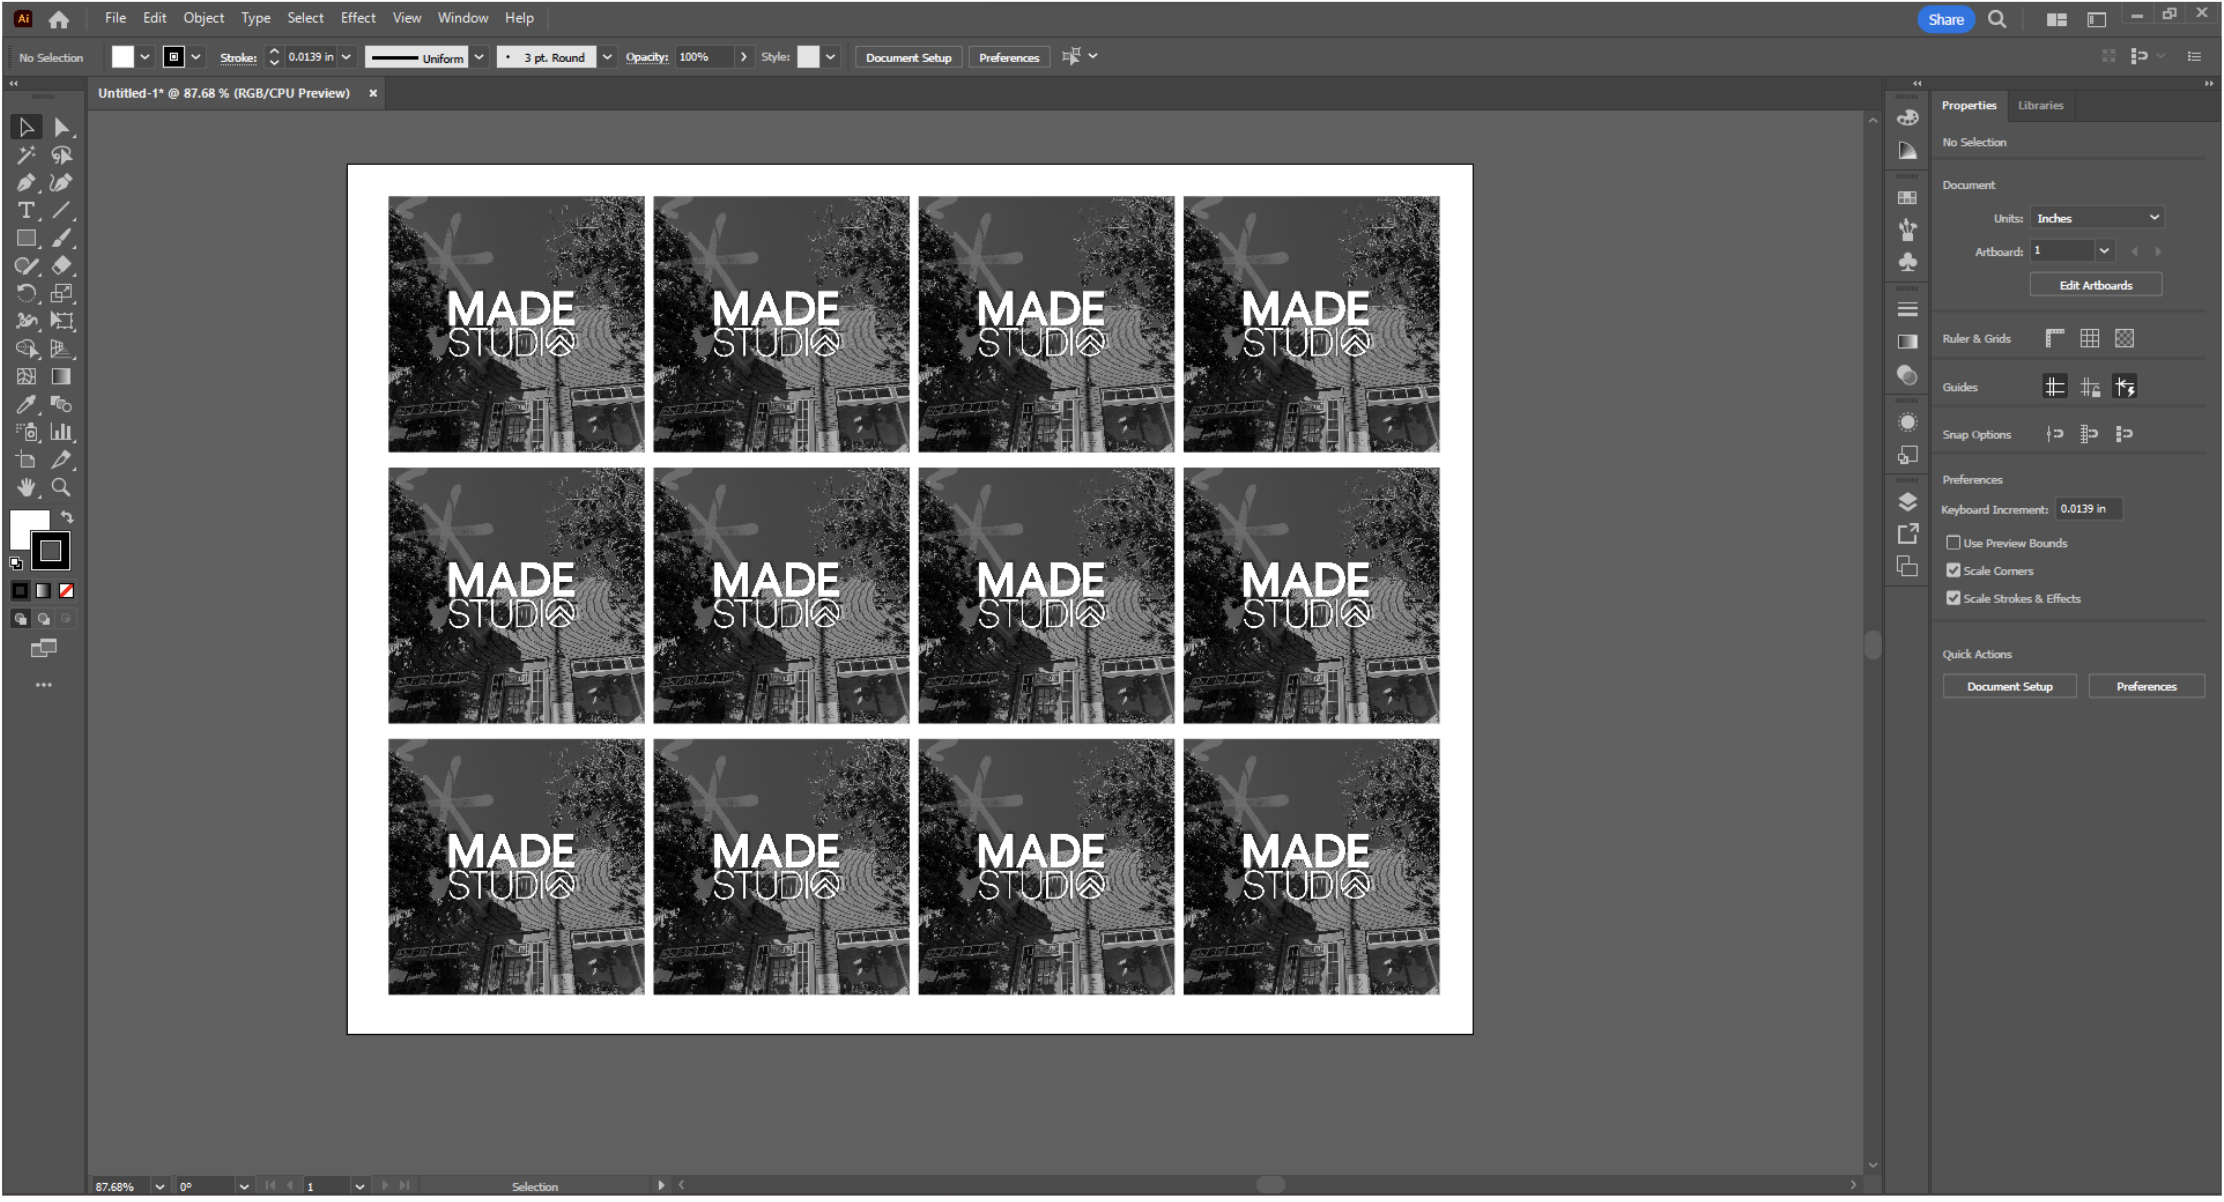
Task: Open the Units dropdown showing Inches
Action: coord(2096,218)
